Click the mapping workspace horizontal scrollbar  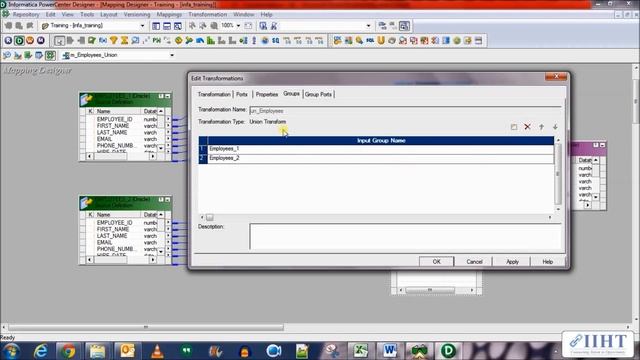(146, 327)
